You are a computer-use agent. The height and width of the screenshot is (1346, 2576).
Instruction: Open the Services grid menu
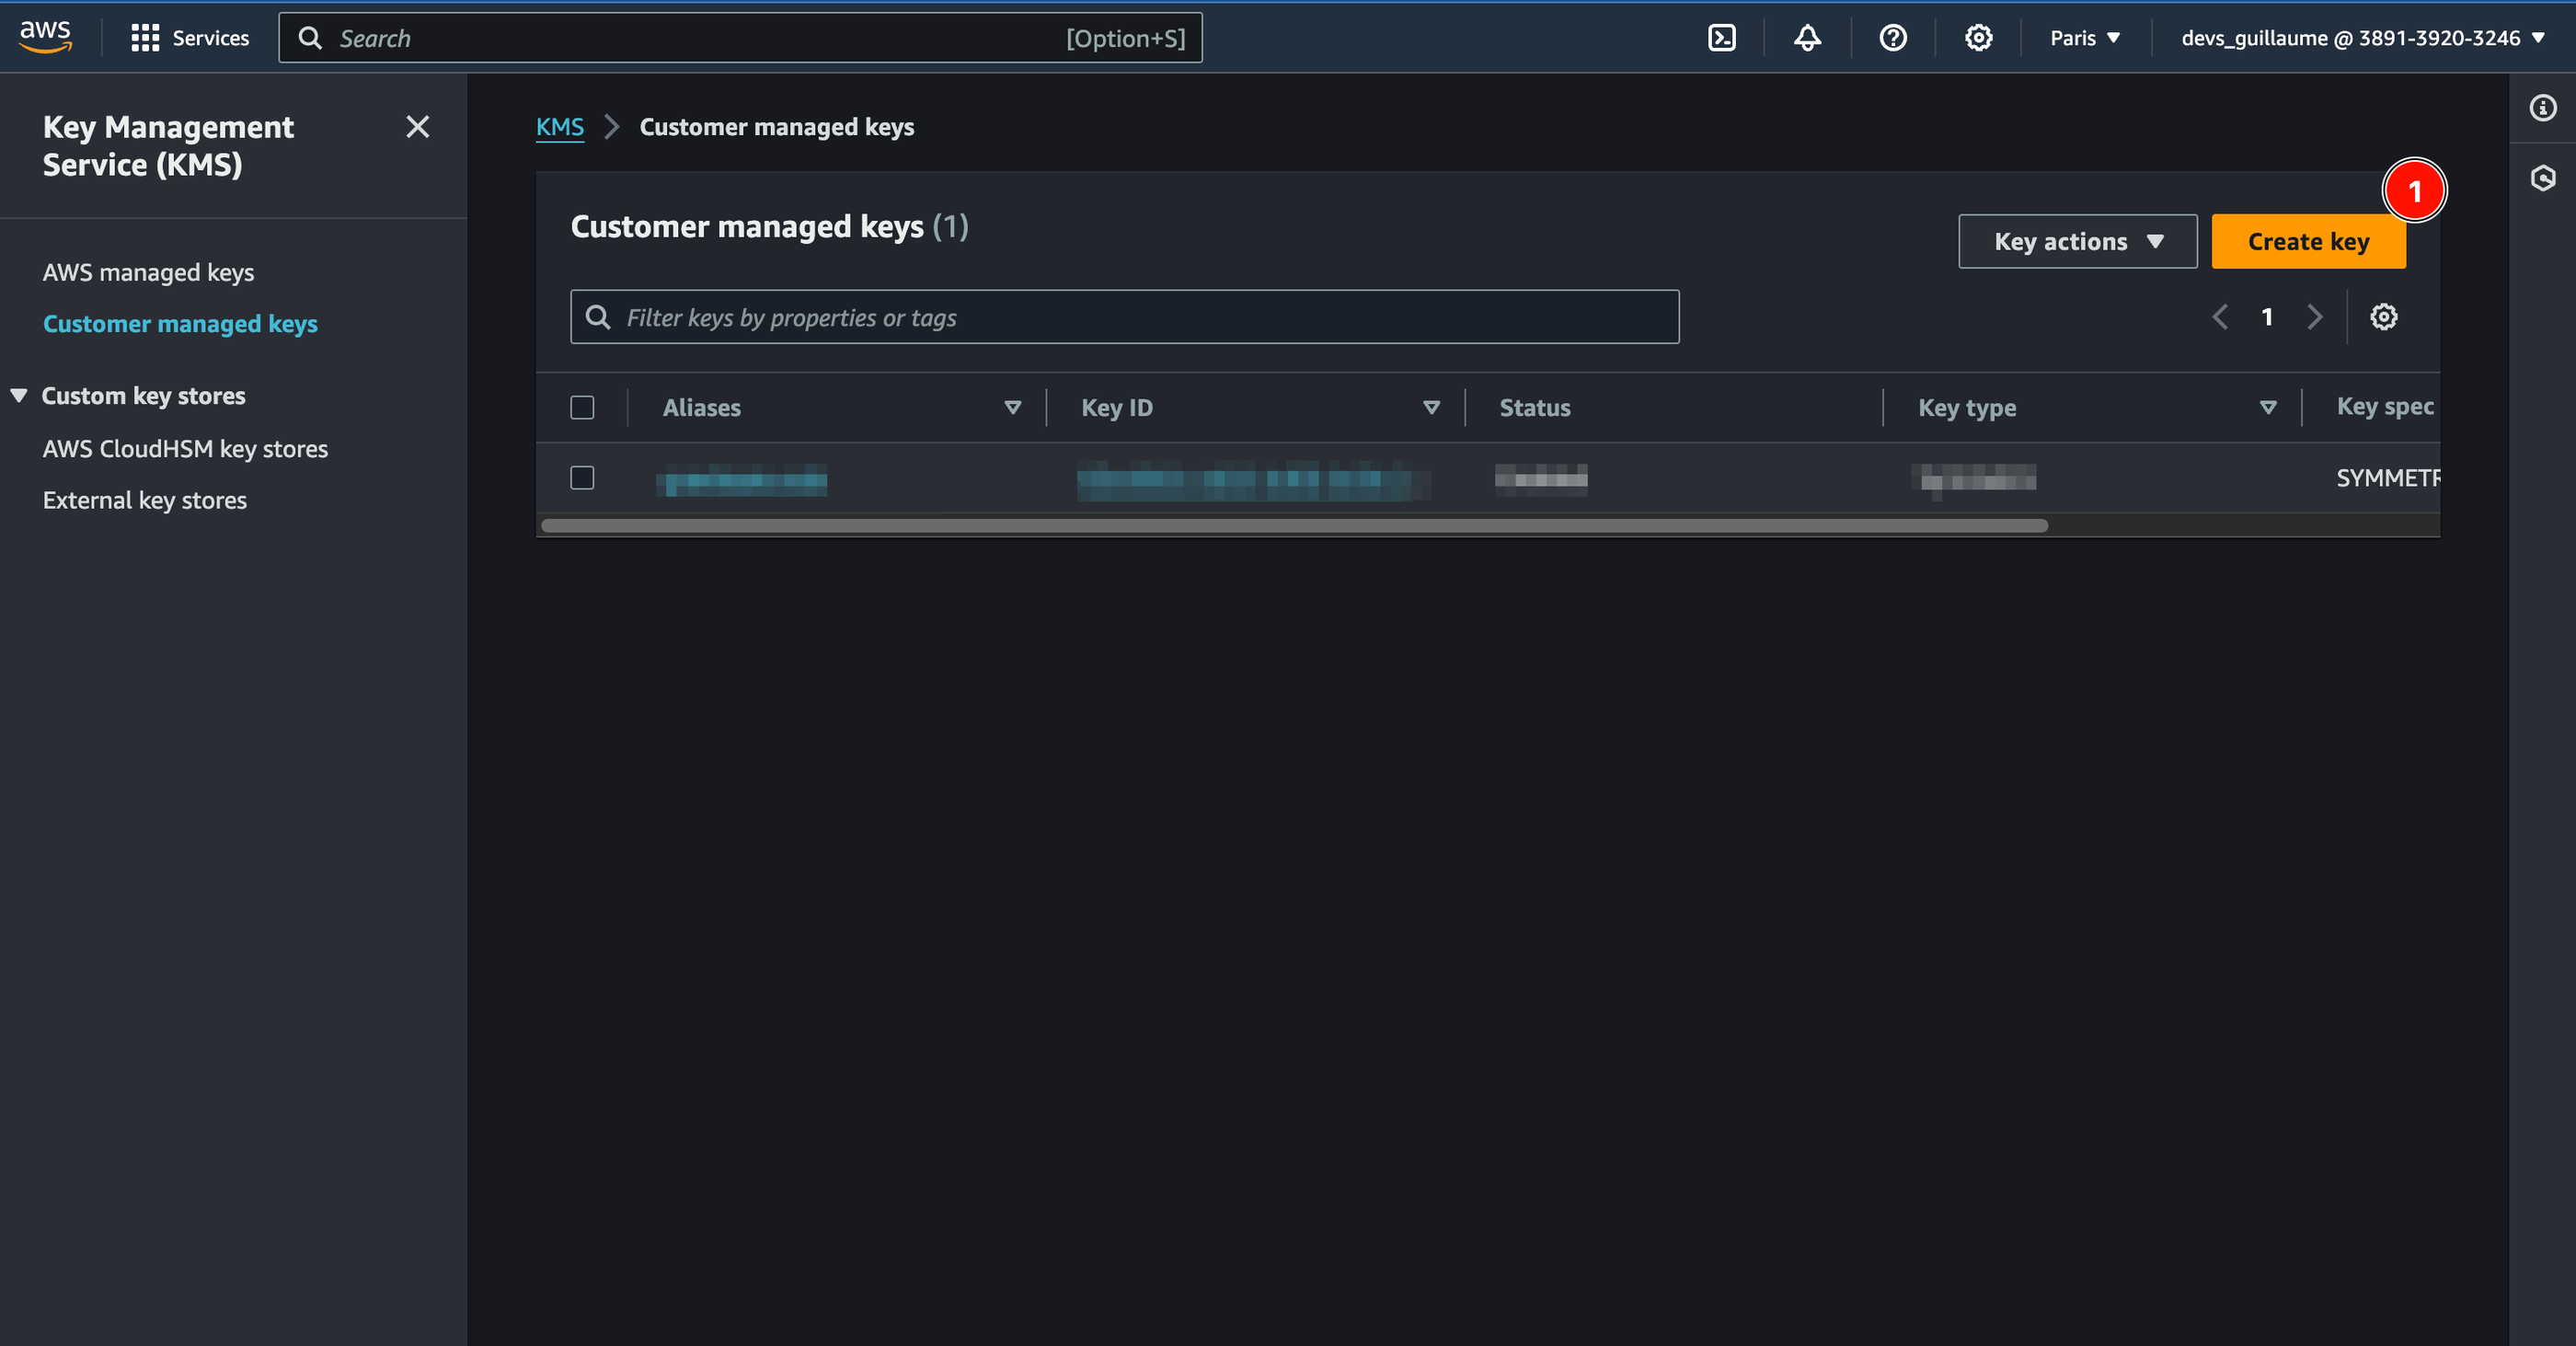click(x=145, y=38)
